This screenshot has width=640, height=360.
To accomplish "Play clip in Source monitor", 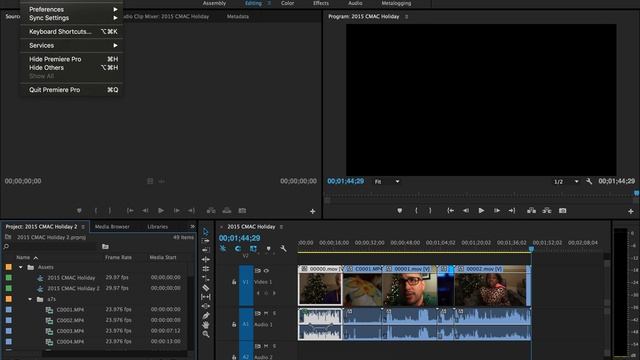I will (x=161, y=211).
